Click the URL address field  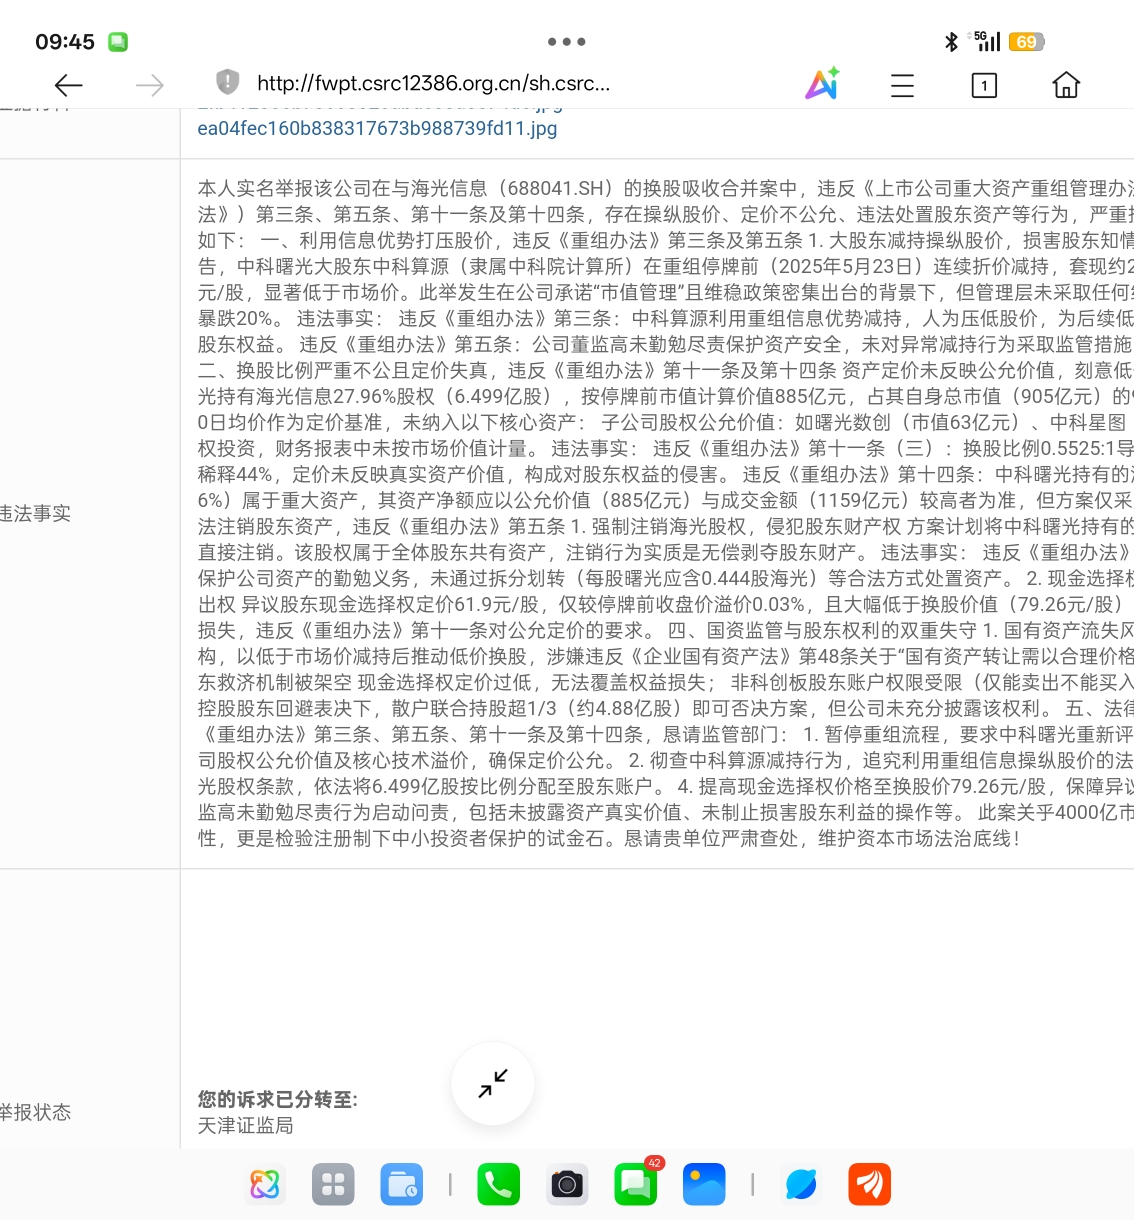(433, 83)
